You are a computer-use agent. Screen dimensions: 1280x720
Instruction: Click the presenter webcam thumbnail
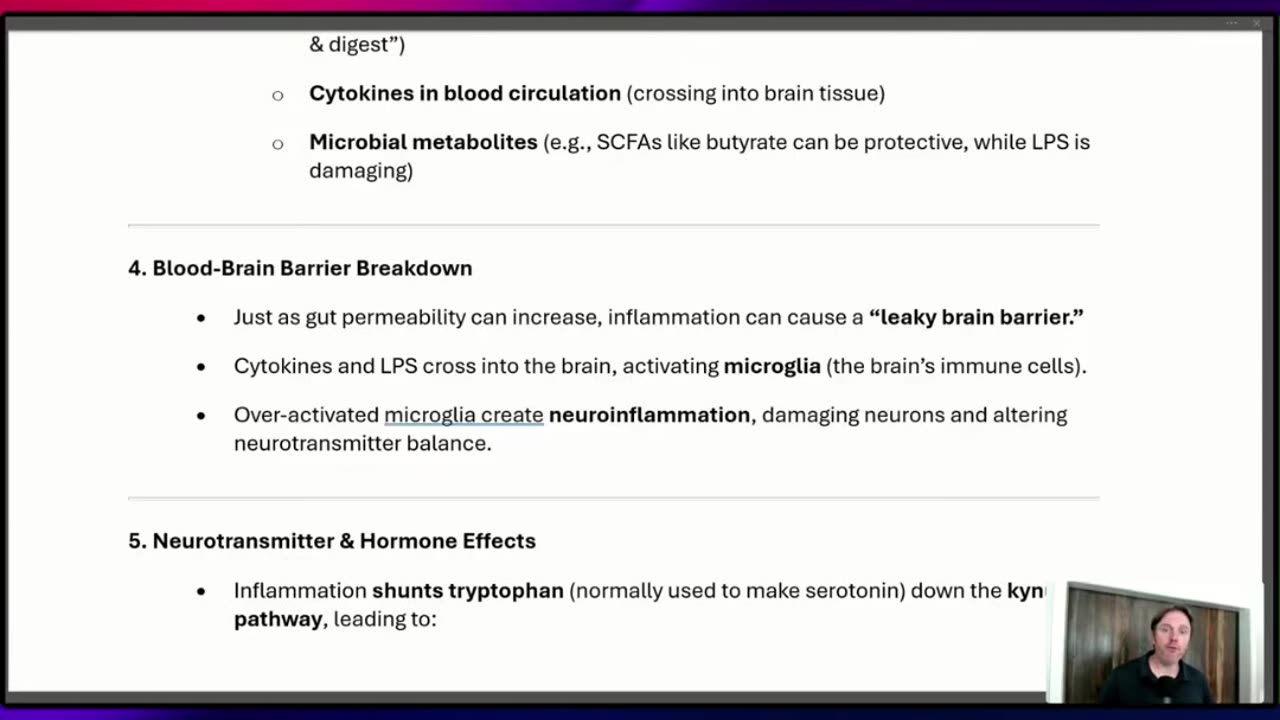(1155, 642)
